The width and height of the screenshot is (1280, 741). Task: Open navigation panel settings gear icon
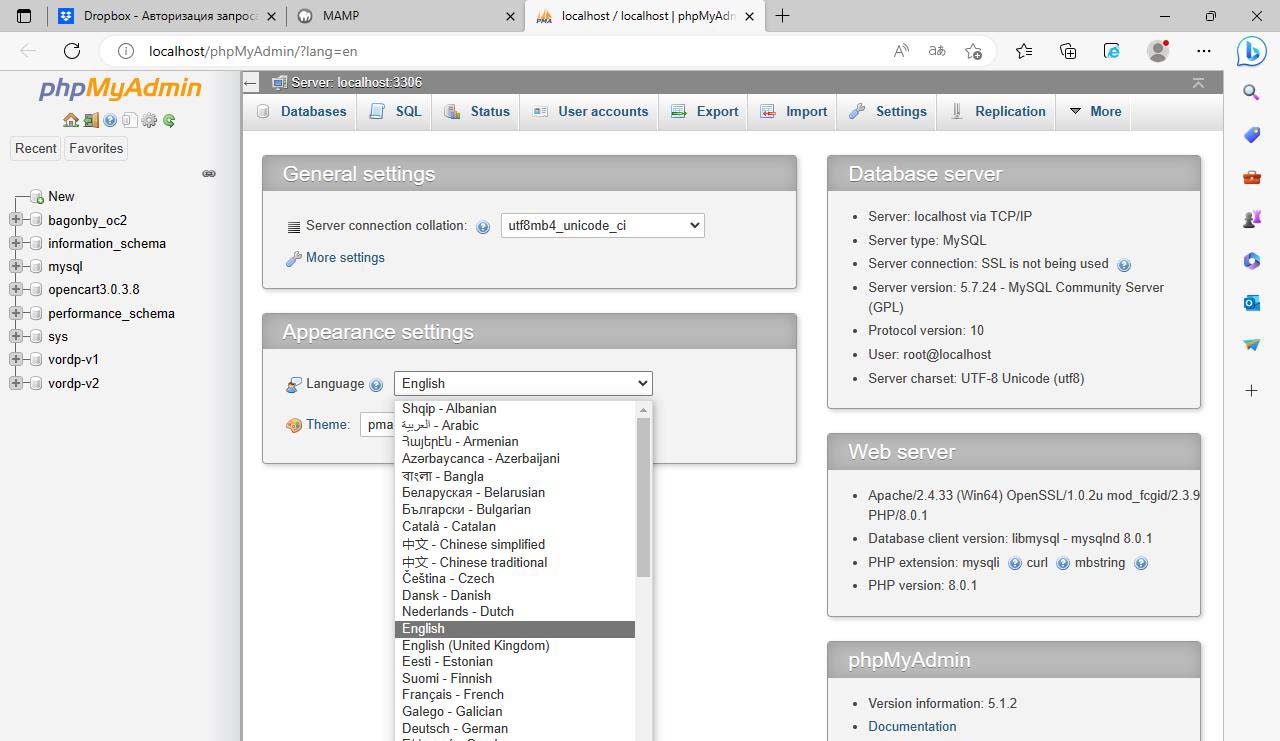[x=149, y=120]
